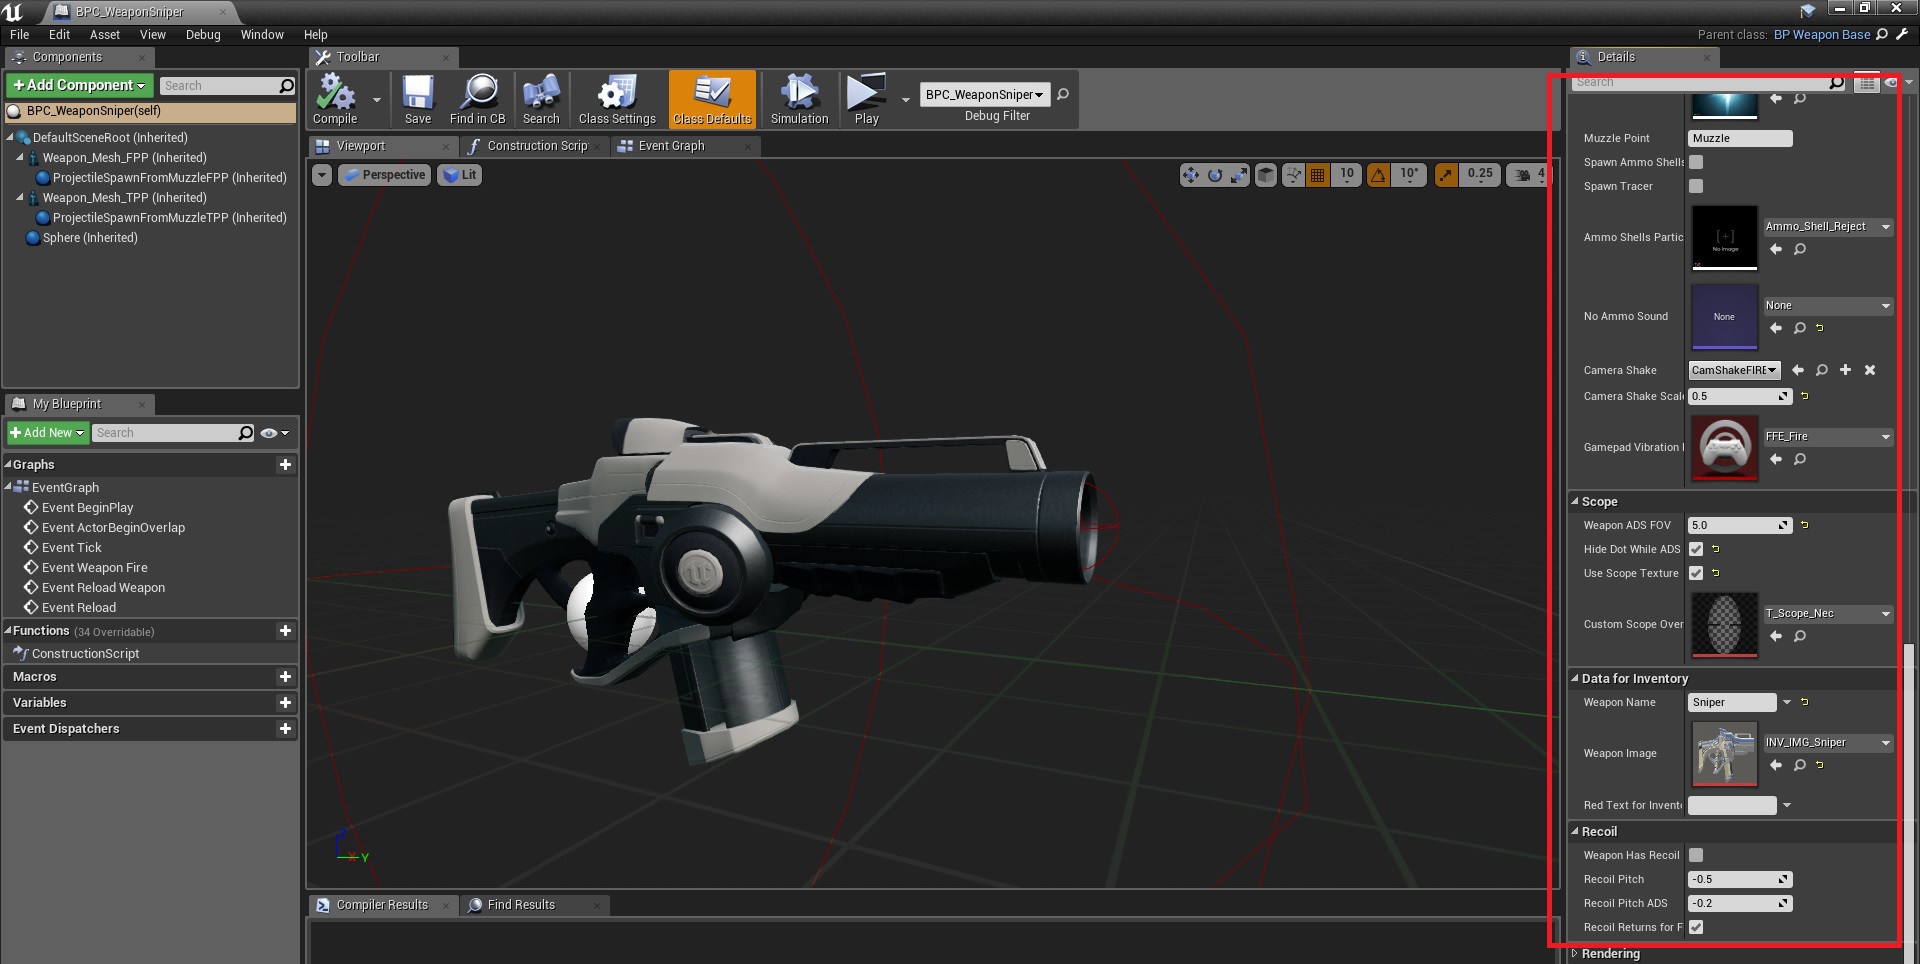Viewport: 1920px width, 964px height.
Task: Click Find in CB icon
Action: coord(478,98)
